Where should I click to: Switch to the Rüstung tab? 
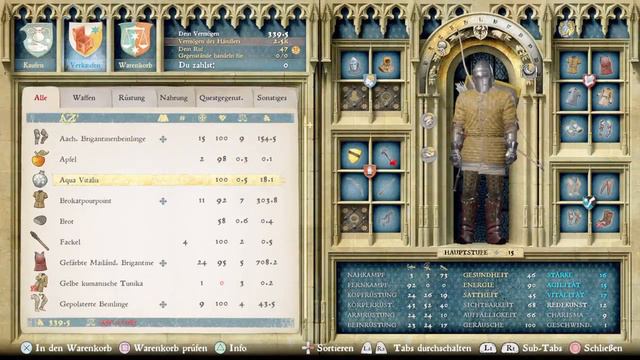131,98
